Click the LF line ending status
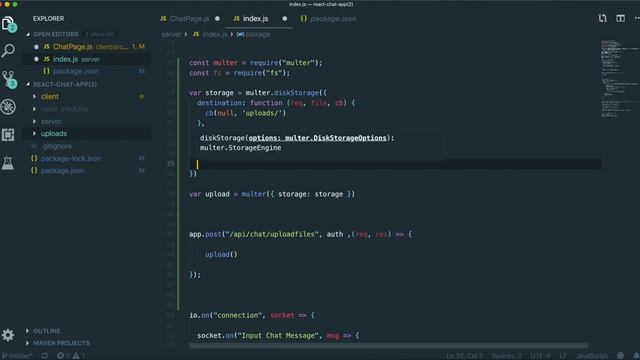 point(563,356)
